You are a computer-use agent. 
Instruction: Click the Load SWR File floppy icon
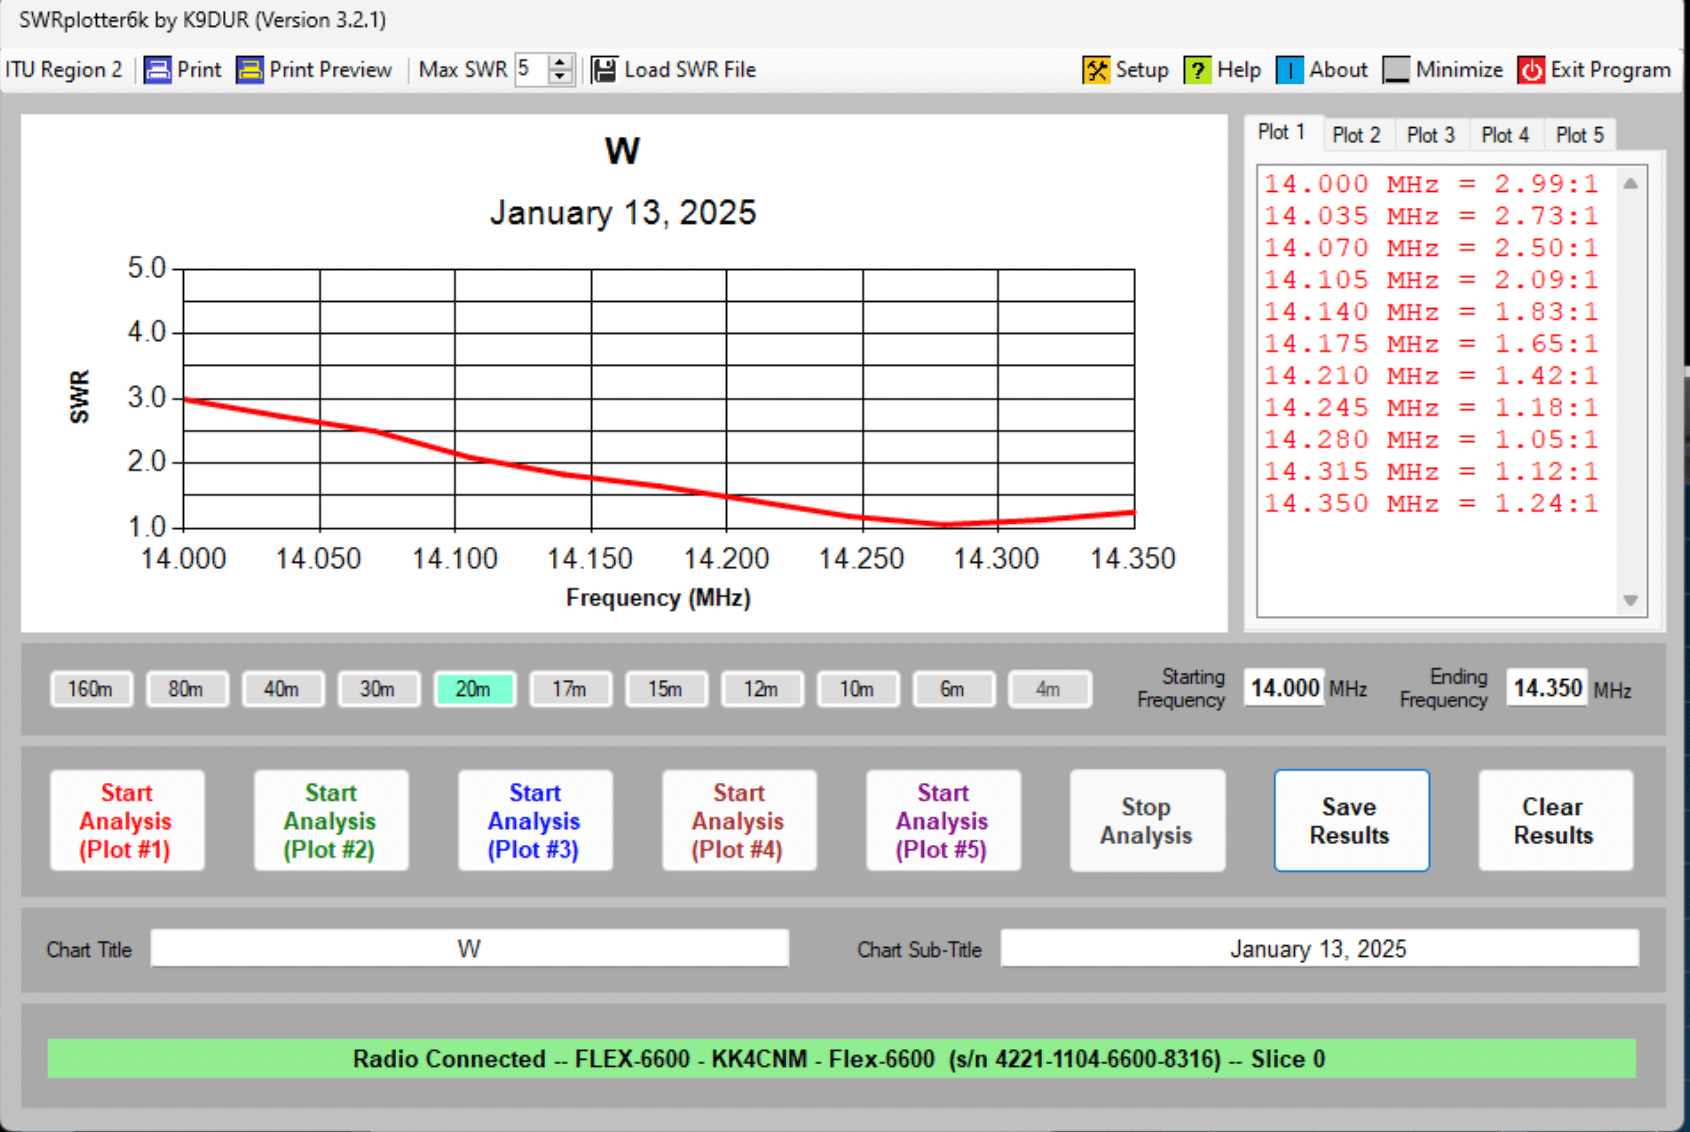604,70
